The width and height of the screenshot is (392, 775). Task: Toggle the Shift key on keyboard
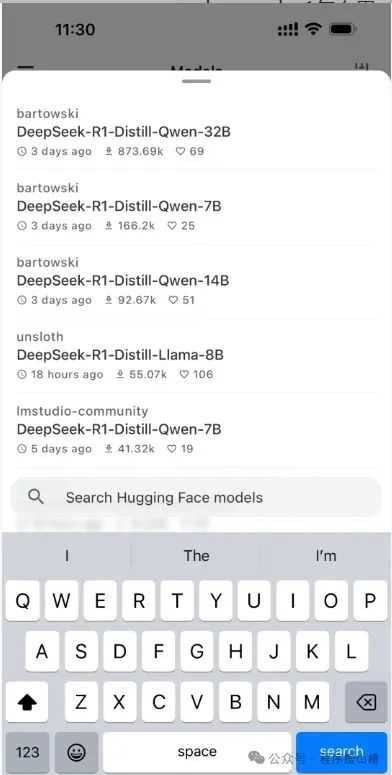tap(27, 702)
